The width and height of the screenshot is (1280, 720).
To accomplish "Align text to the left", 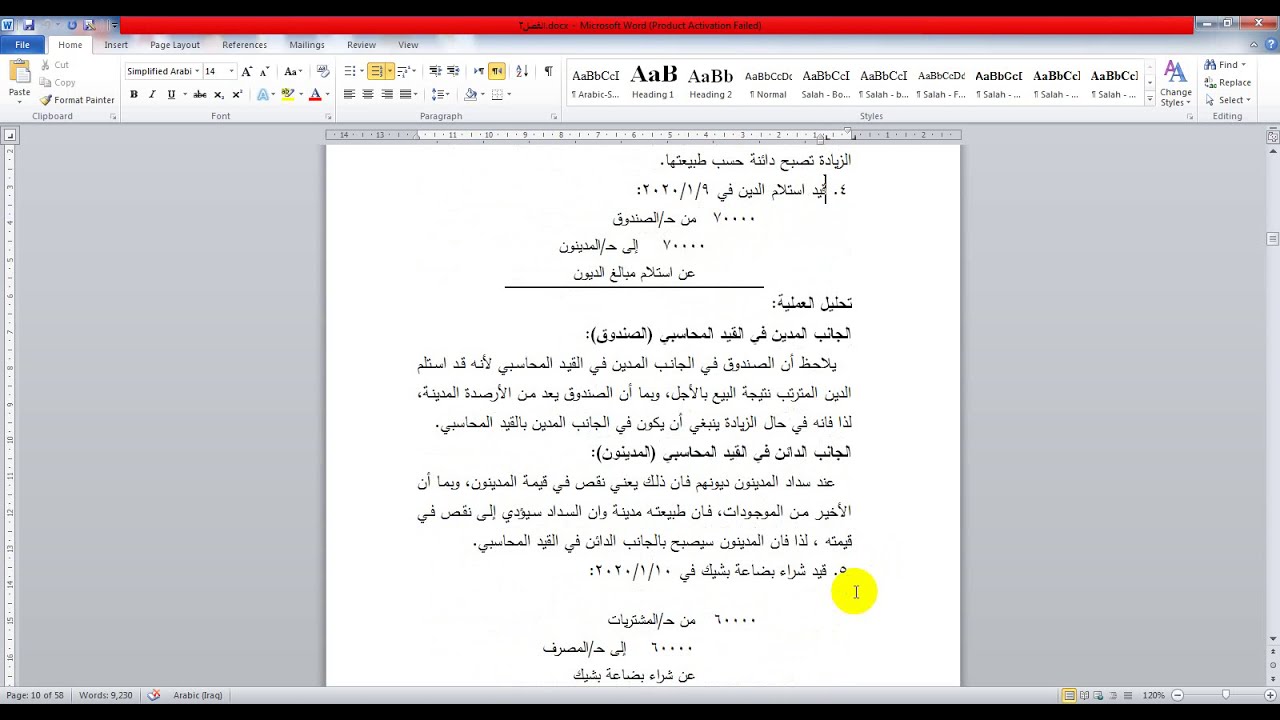I will (x=349, y=94).
